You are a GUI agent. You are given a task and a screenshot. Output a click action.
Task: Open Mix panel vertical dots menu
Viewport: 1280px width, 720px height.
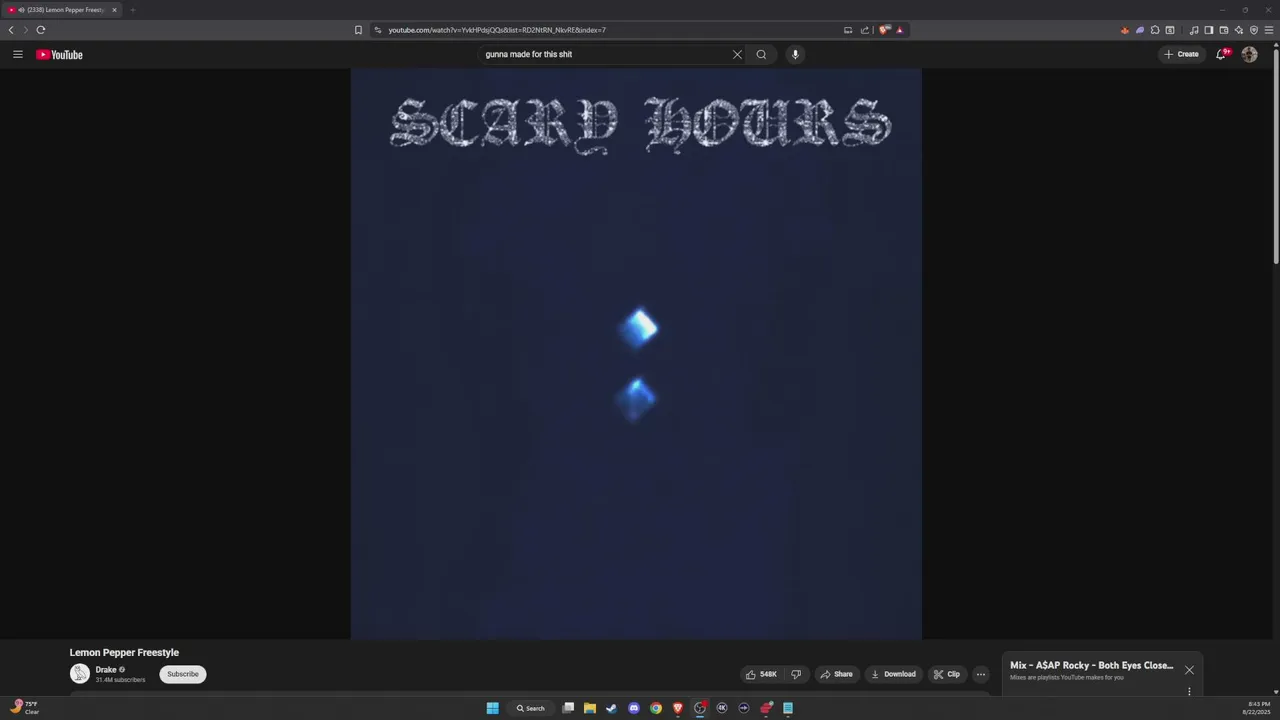click(1189, 691)
